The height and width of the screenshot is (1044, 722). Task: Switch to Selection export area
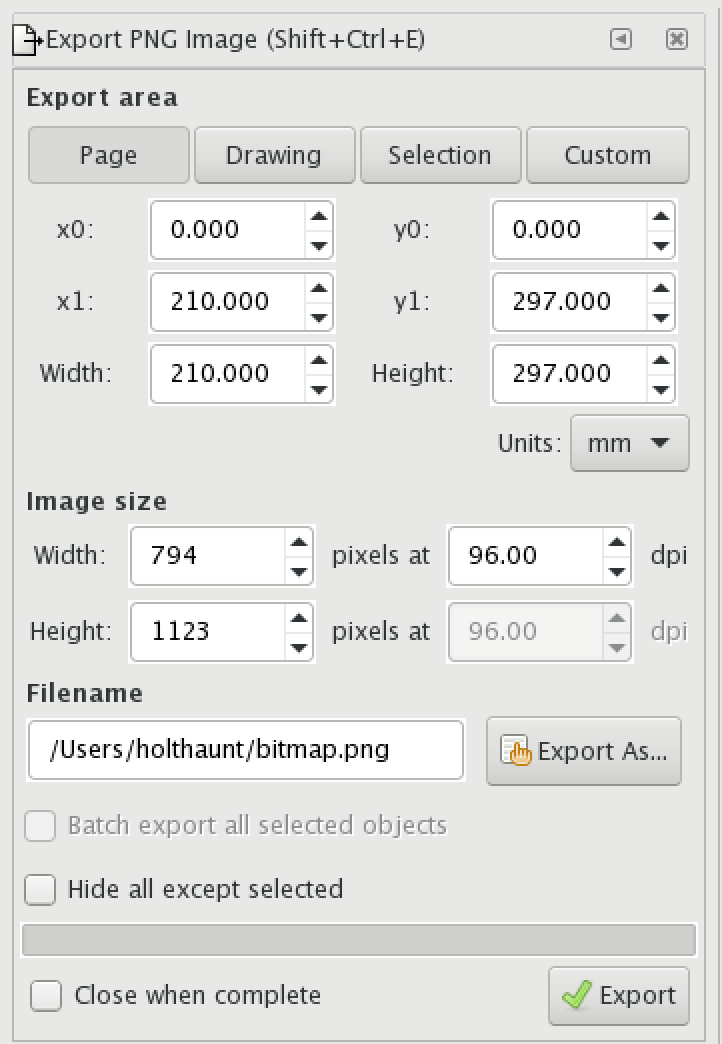click(440, 155)
